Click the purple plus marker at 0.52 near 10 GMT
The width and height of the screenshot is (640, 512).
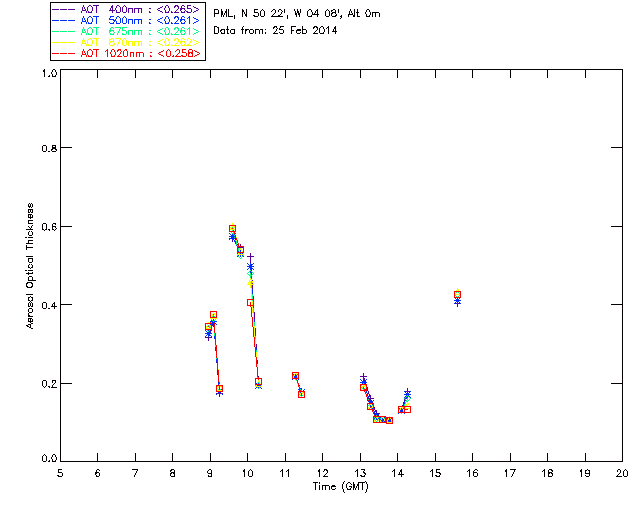pyautogui.click(x=250, y=256)
